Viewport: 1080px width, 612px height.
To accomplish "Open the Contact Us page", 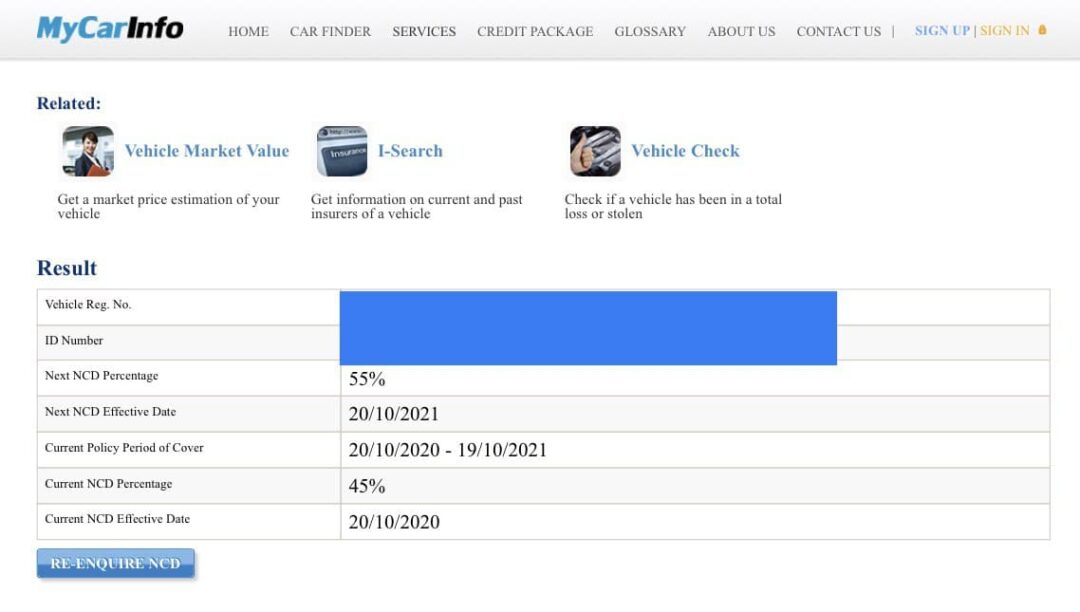I will (x=839, y=32).
